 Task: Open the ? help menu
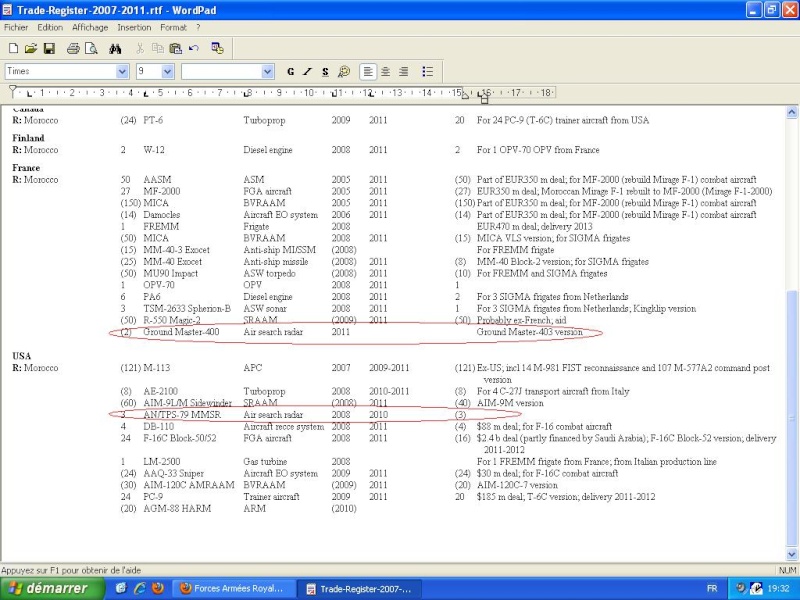click(x=198, y=28)
